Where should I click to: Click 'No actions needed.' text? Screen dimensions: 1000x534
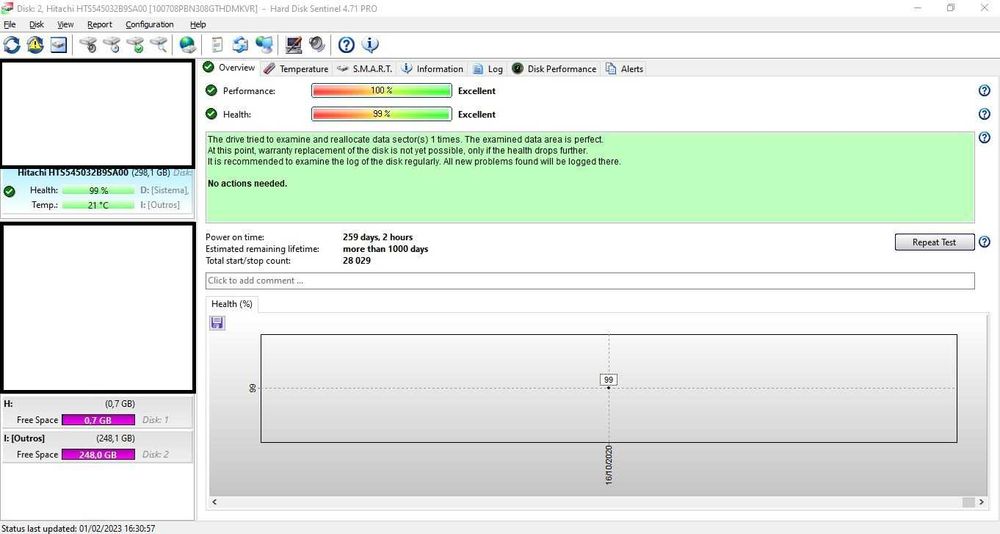point(247,183)
